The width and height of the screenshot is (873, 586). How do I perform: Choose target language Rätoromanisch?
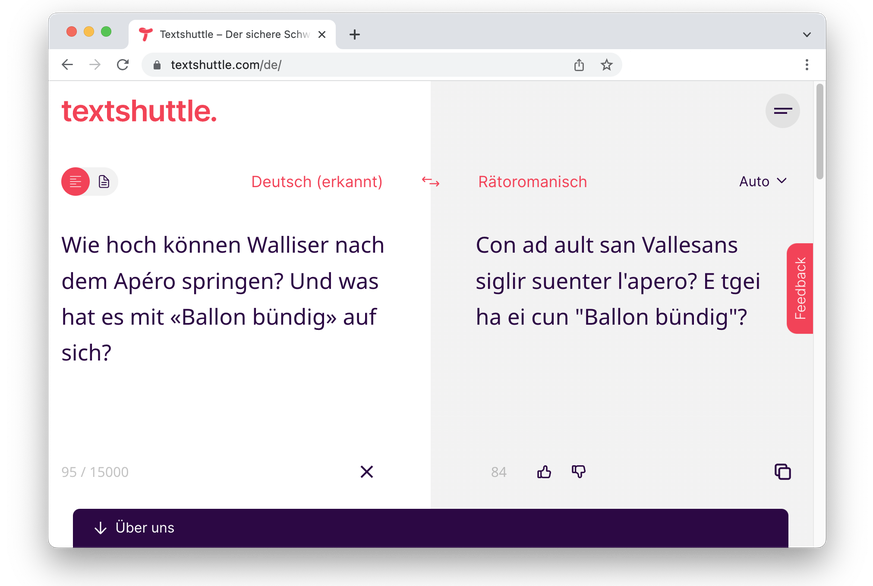click(x=532, y=182)
